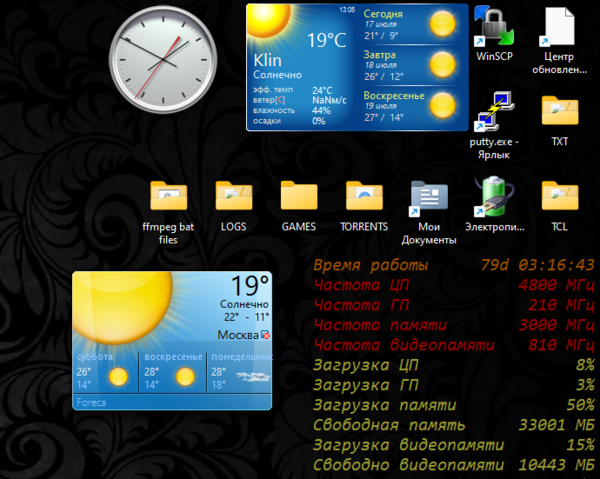
Task: Click влажность 44% row
Action: point(292,111)
